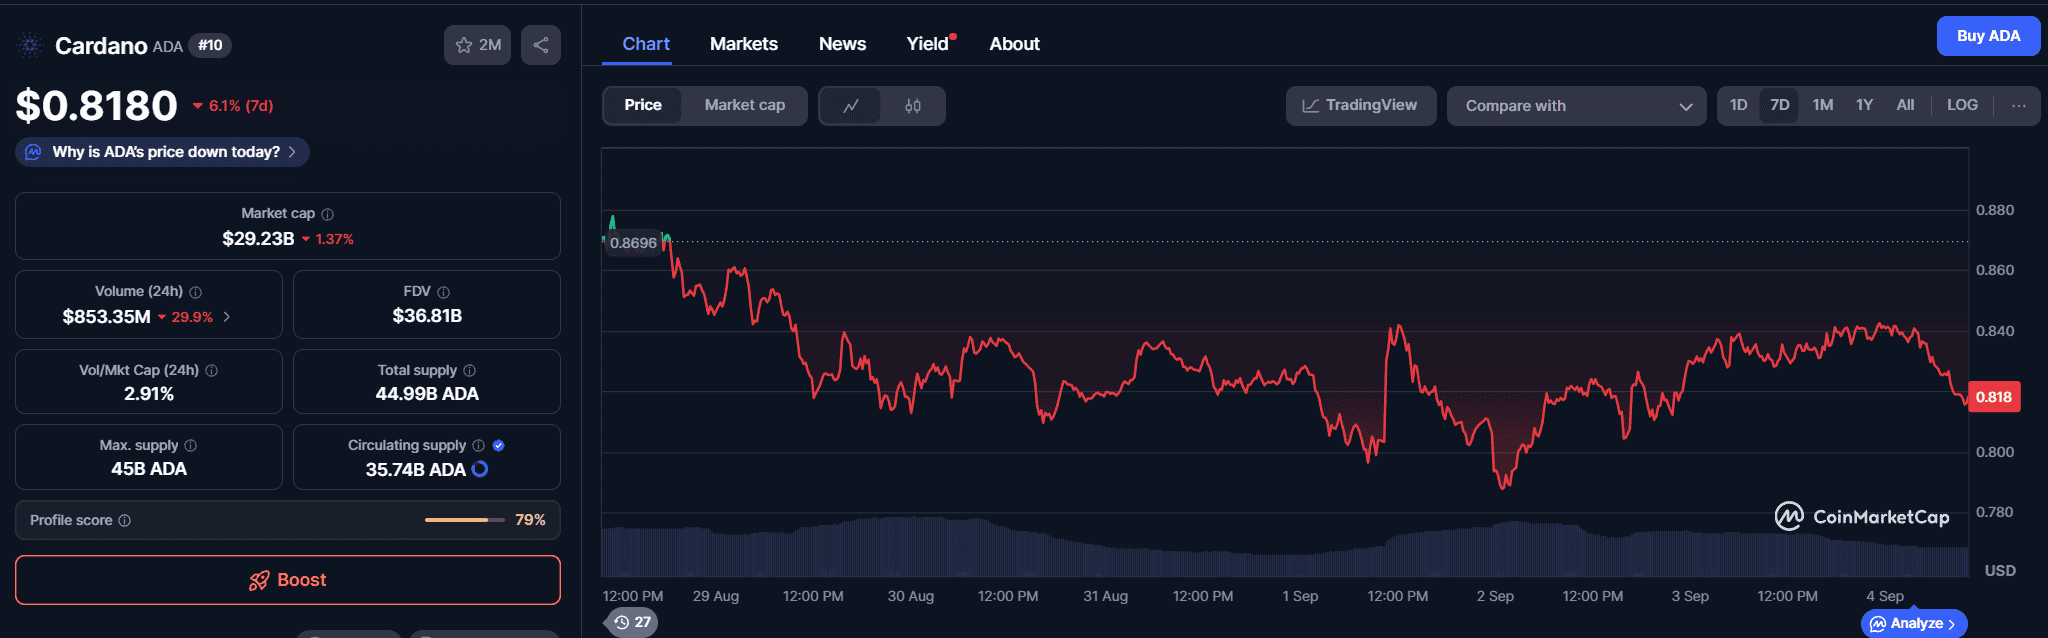2048x638 pixels.
Task: Open Max. supply info tooltip icon
Action: click(191, 446)
